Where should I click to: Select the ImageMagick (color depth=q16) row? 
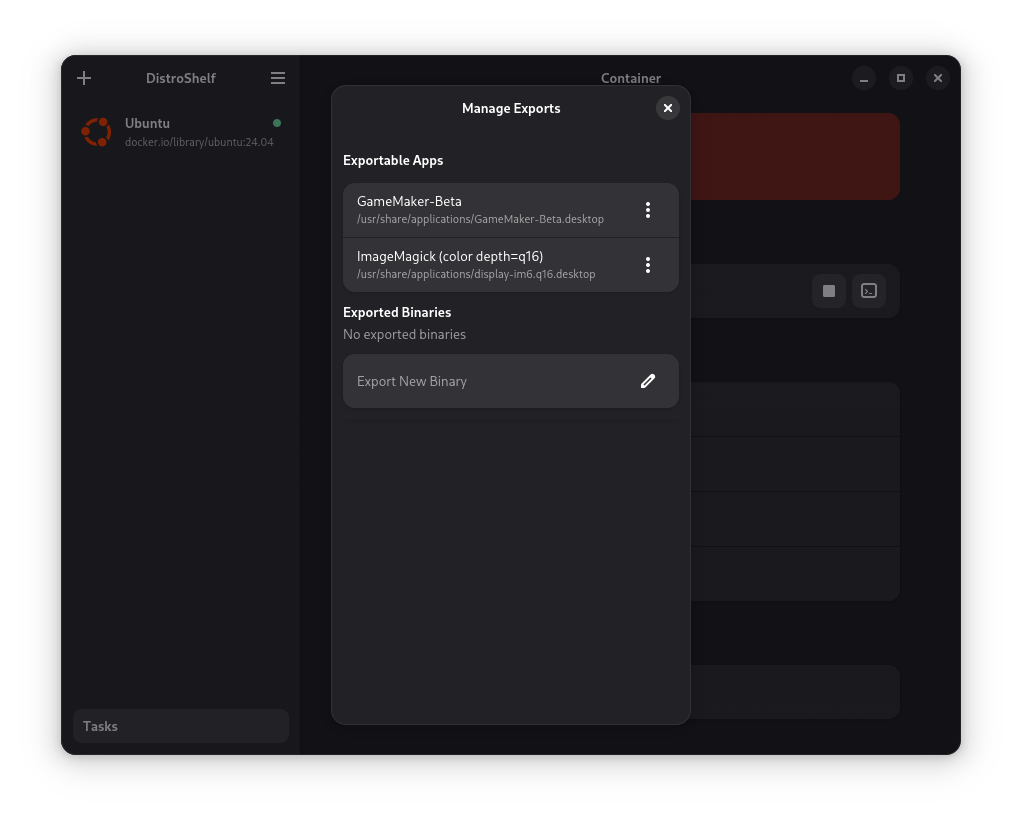[x=511, y=265]
